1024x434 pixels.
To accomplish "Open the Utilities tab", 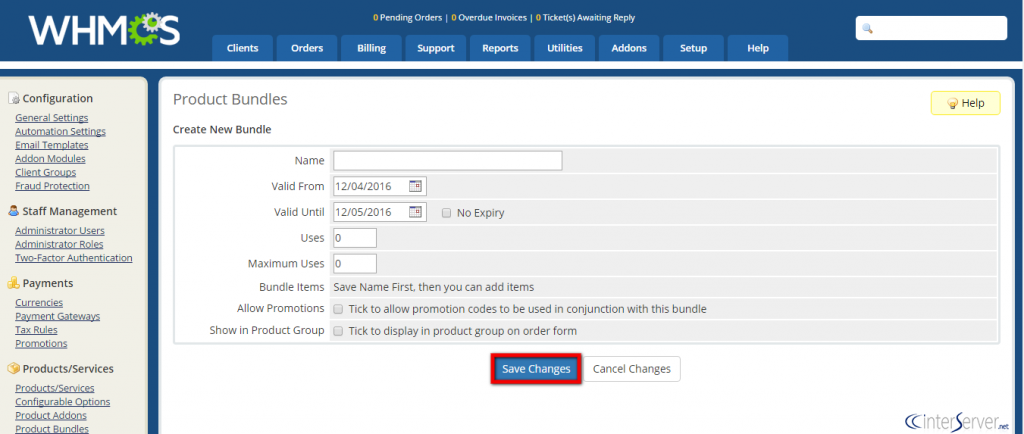I will point(565,48).
